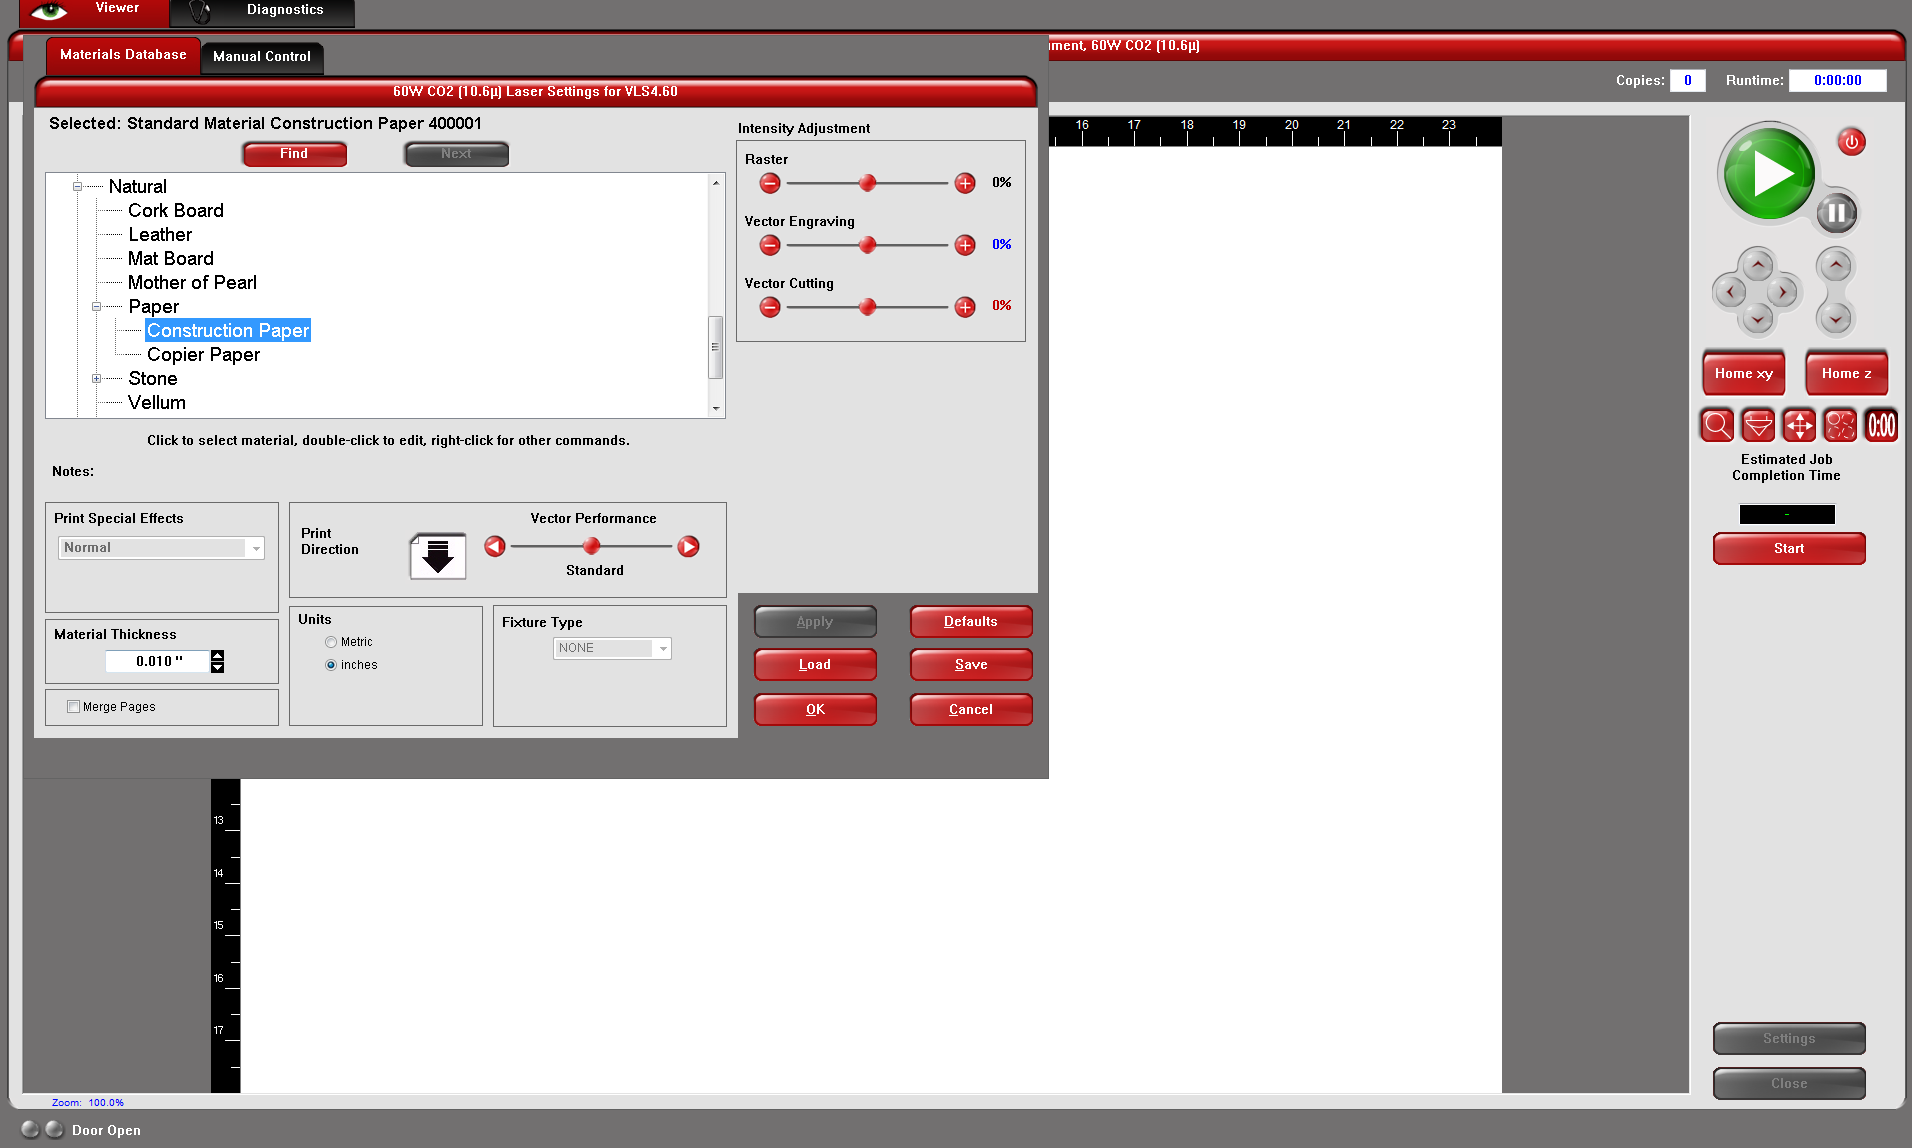
Task: Select Leather in the material tree
Action: pyautogui.click(x=160, y=235)
